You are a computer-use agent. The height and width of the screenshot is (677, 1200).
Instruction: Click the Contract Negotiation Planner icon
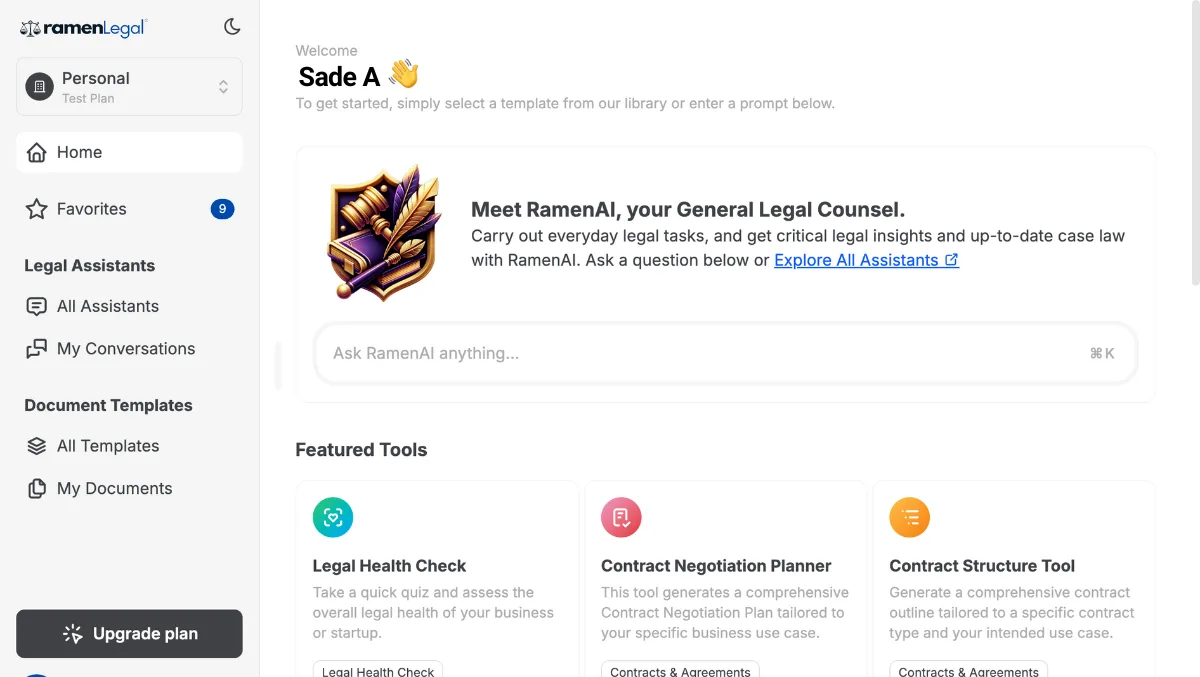(x=621, y=518)
